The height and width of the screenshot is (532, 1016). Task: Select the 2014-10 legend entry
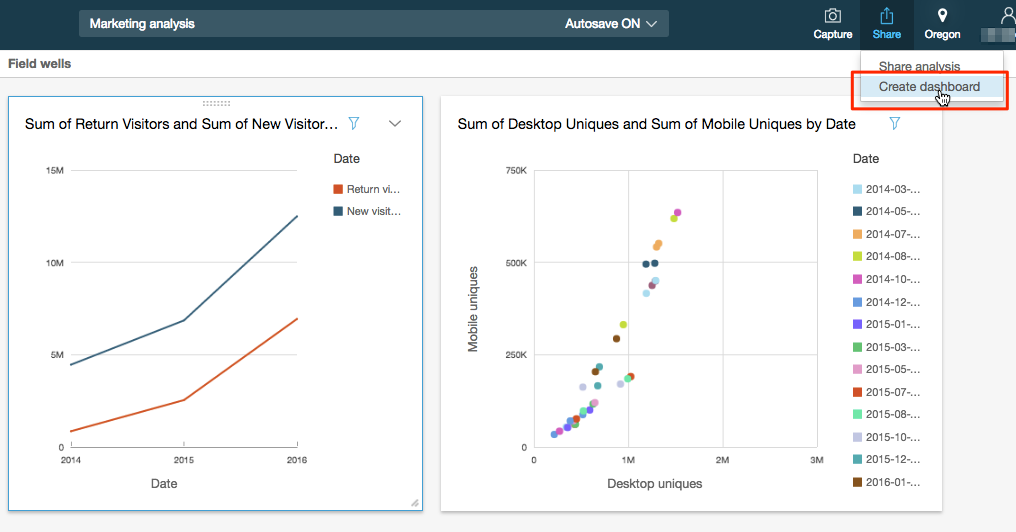point(886,279)
